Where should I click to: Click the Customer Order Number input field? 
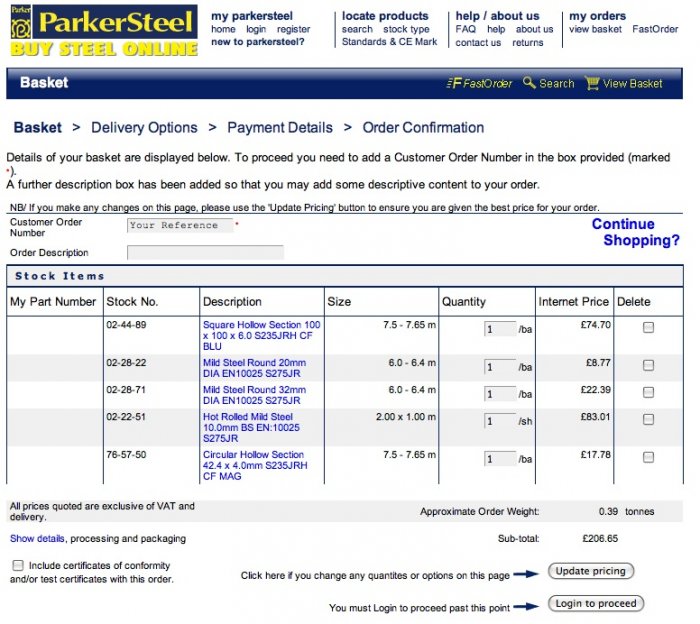click(x=180, y=226)
